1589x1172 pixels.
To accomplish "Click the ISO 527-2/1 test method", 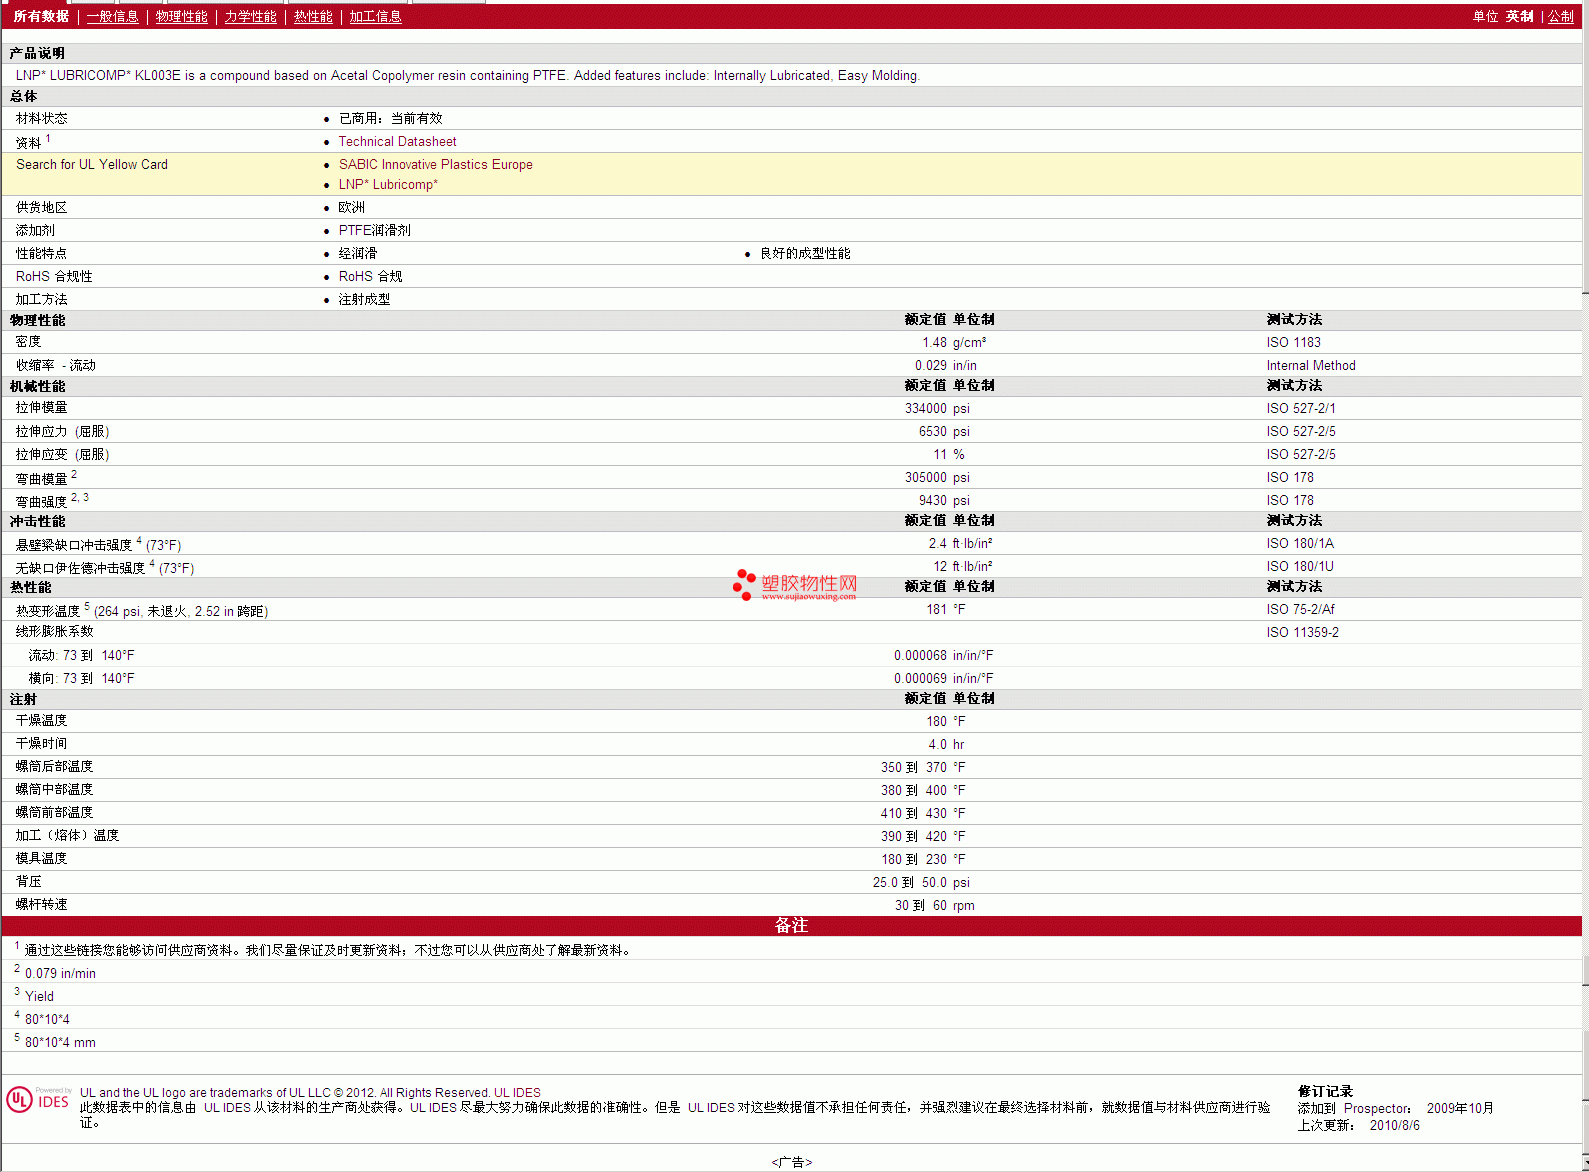I will [1301, 409].
